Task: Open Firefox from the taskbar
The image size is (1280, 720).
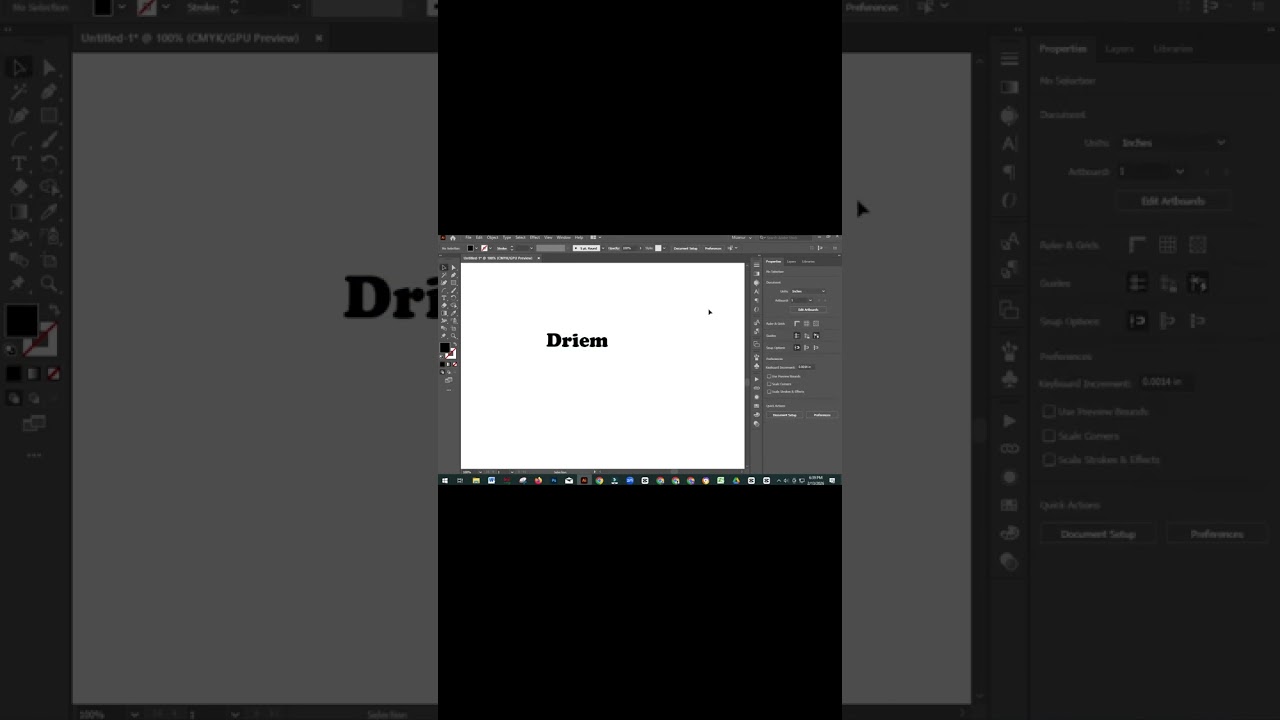Action: click(538, 480)
